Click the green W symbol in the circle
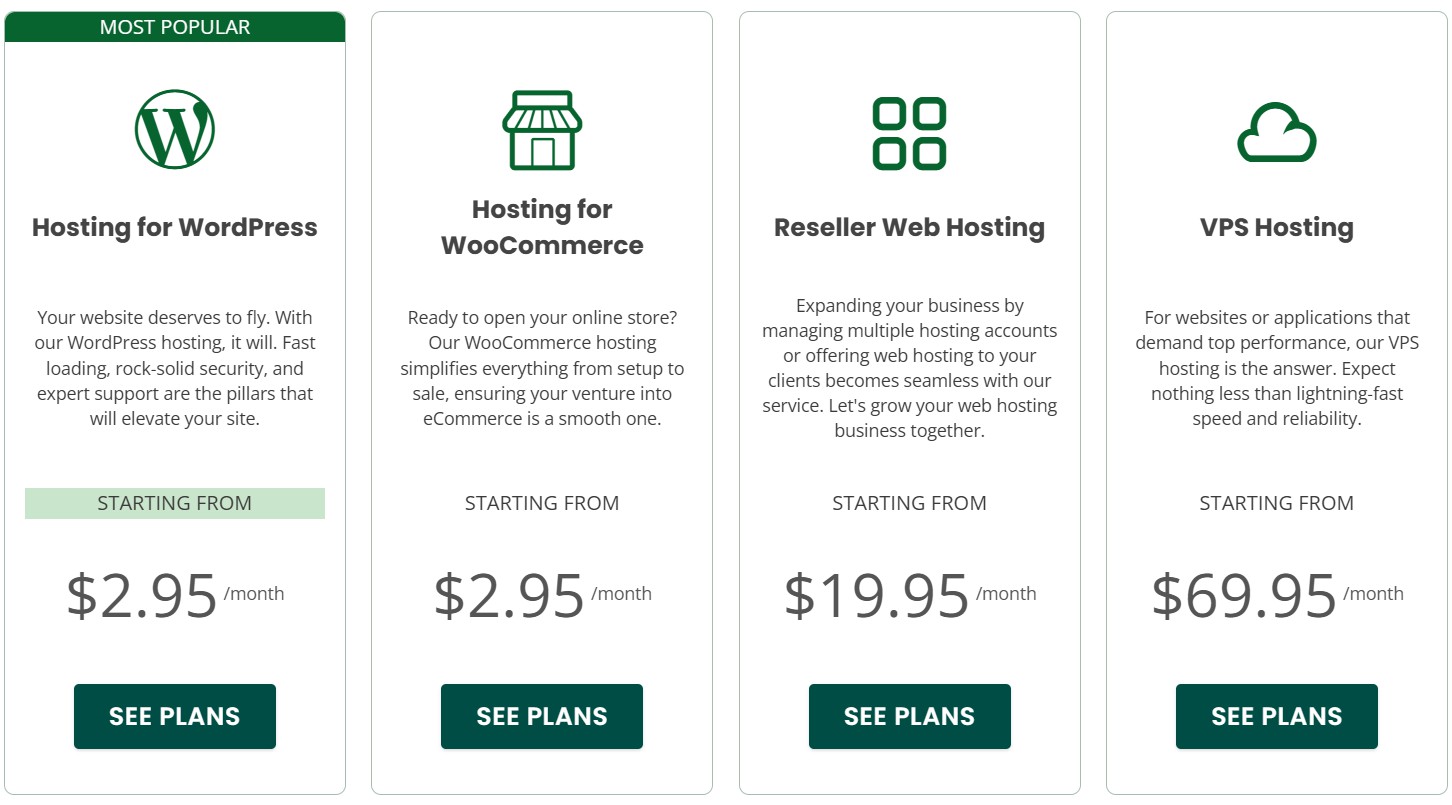The width and height of the screenshot is (1452, 805). point(174,128)
